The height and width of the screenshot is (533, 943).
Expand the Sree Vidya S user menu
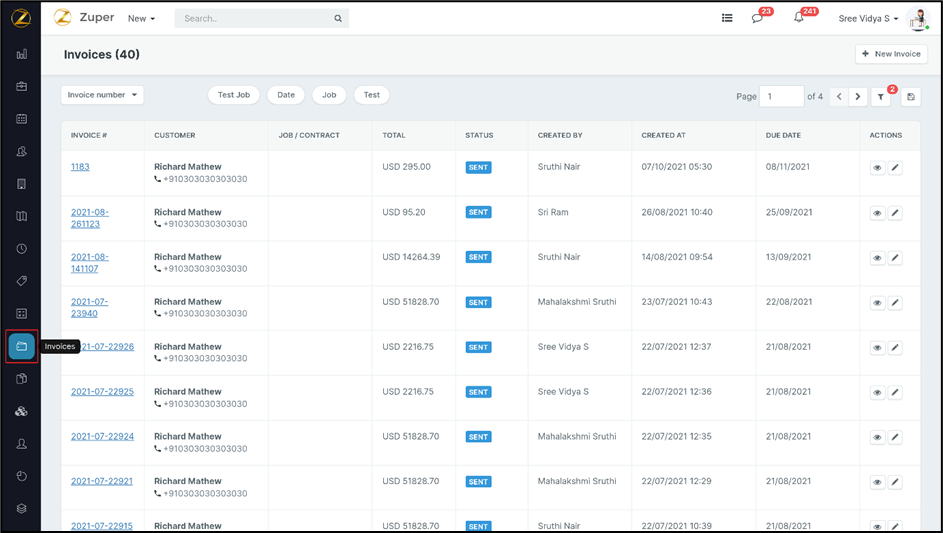[868, 18]
